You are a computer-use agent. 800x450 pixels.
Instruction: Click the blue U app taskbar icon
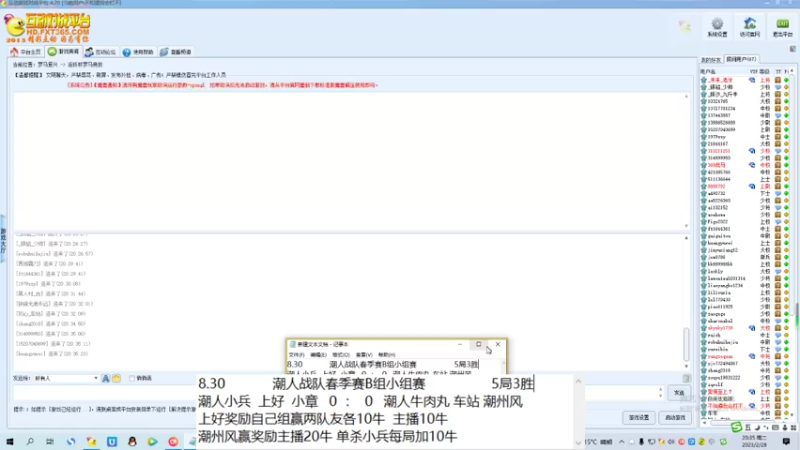112,442
